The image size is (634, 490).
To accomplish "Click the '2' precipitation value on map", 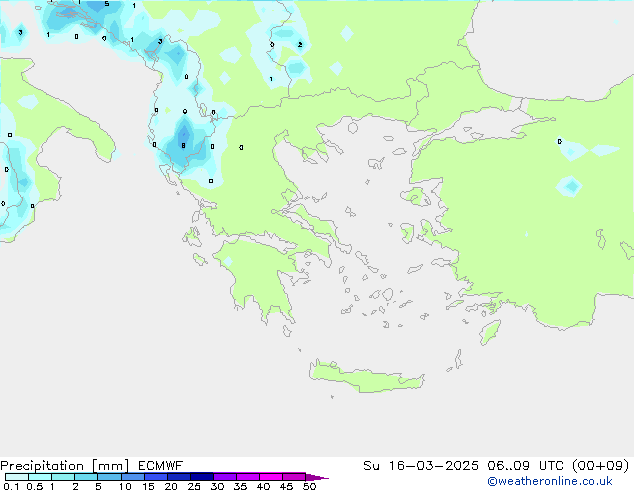I will [x=300, y=44].
